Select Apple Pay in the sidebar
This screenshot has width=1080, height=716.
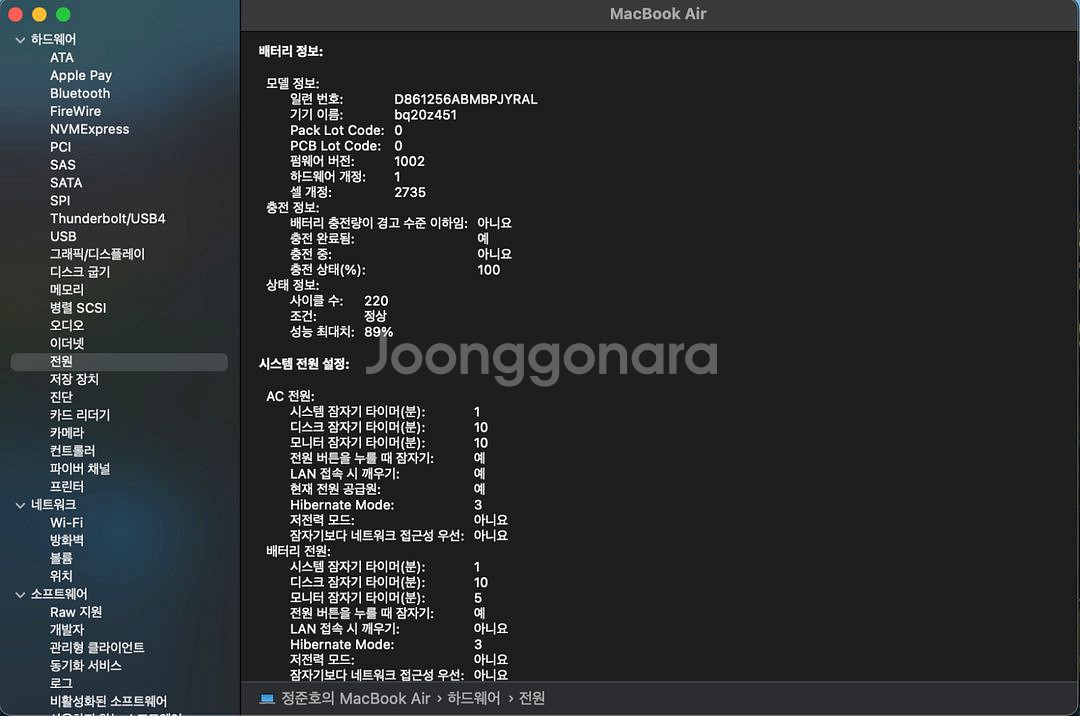[x=81, y=76]
